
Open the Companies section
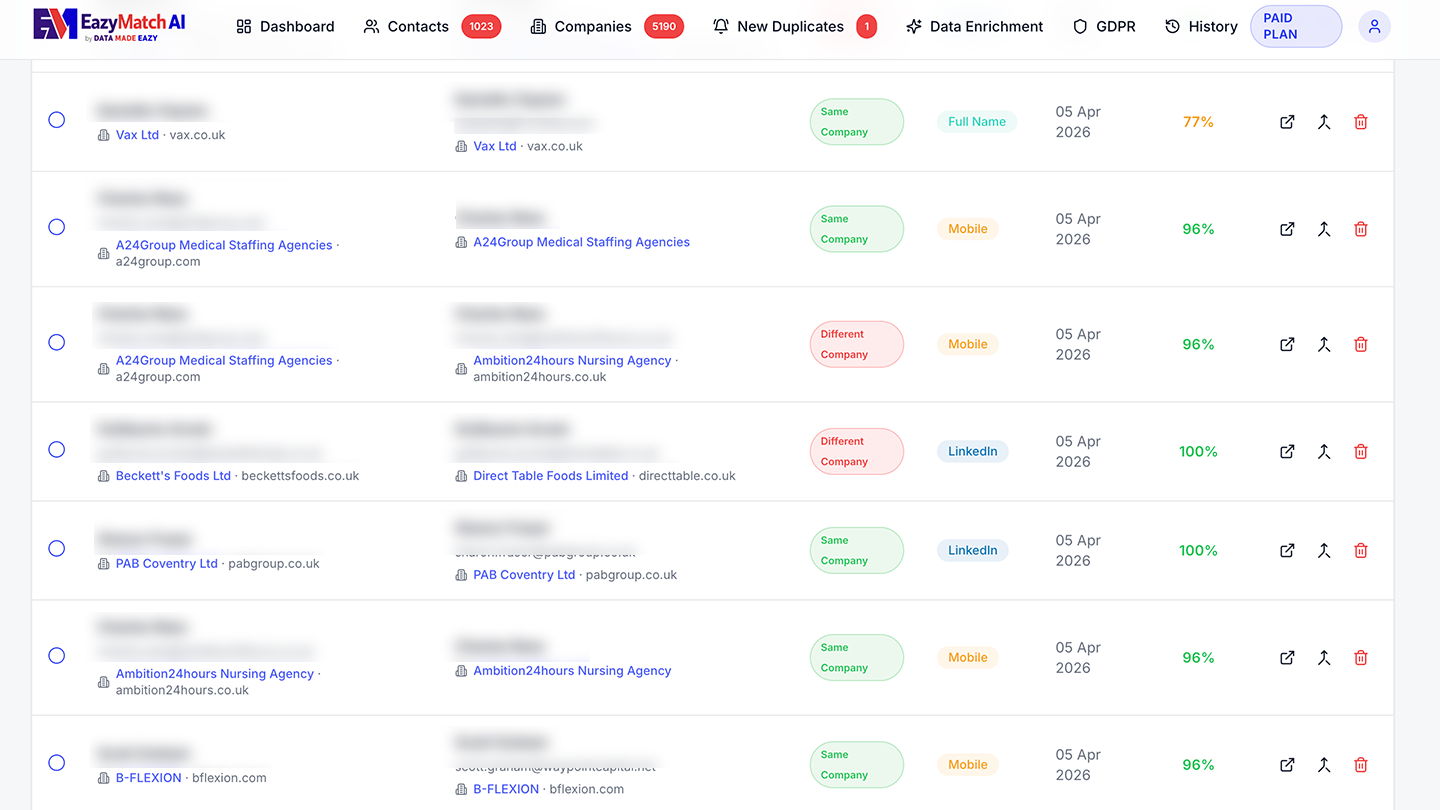coord(606,27)
